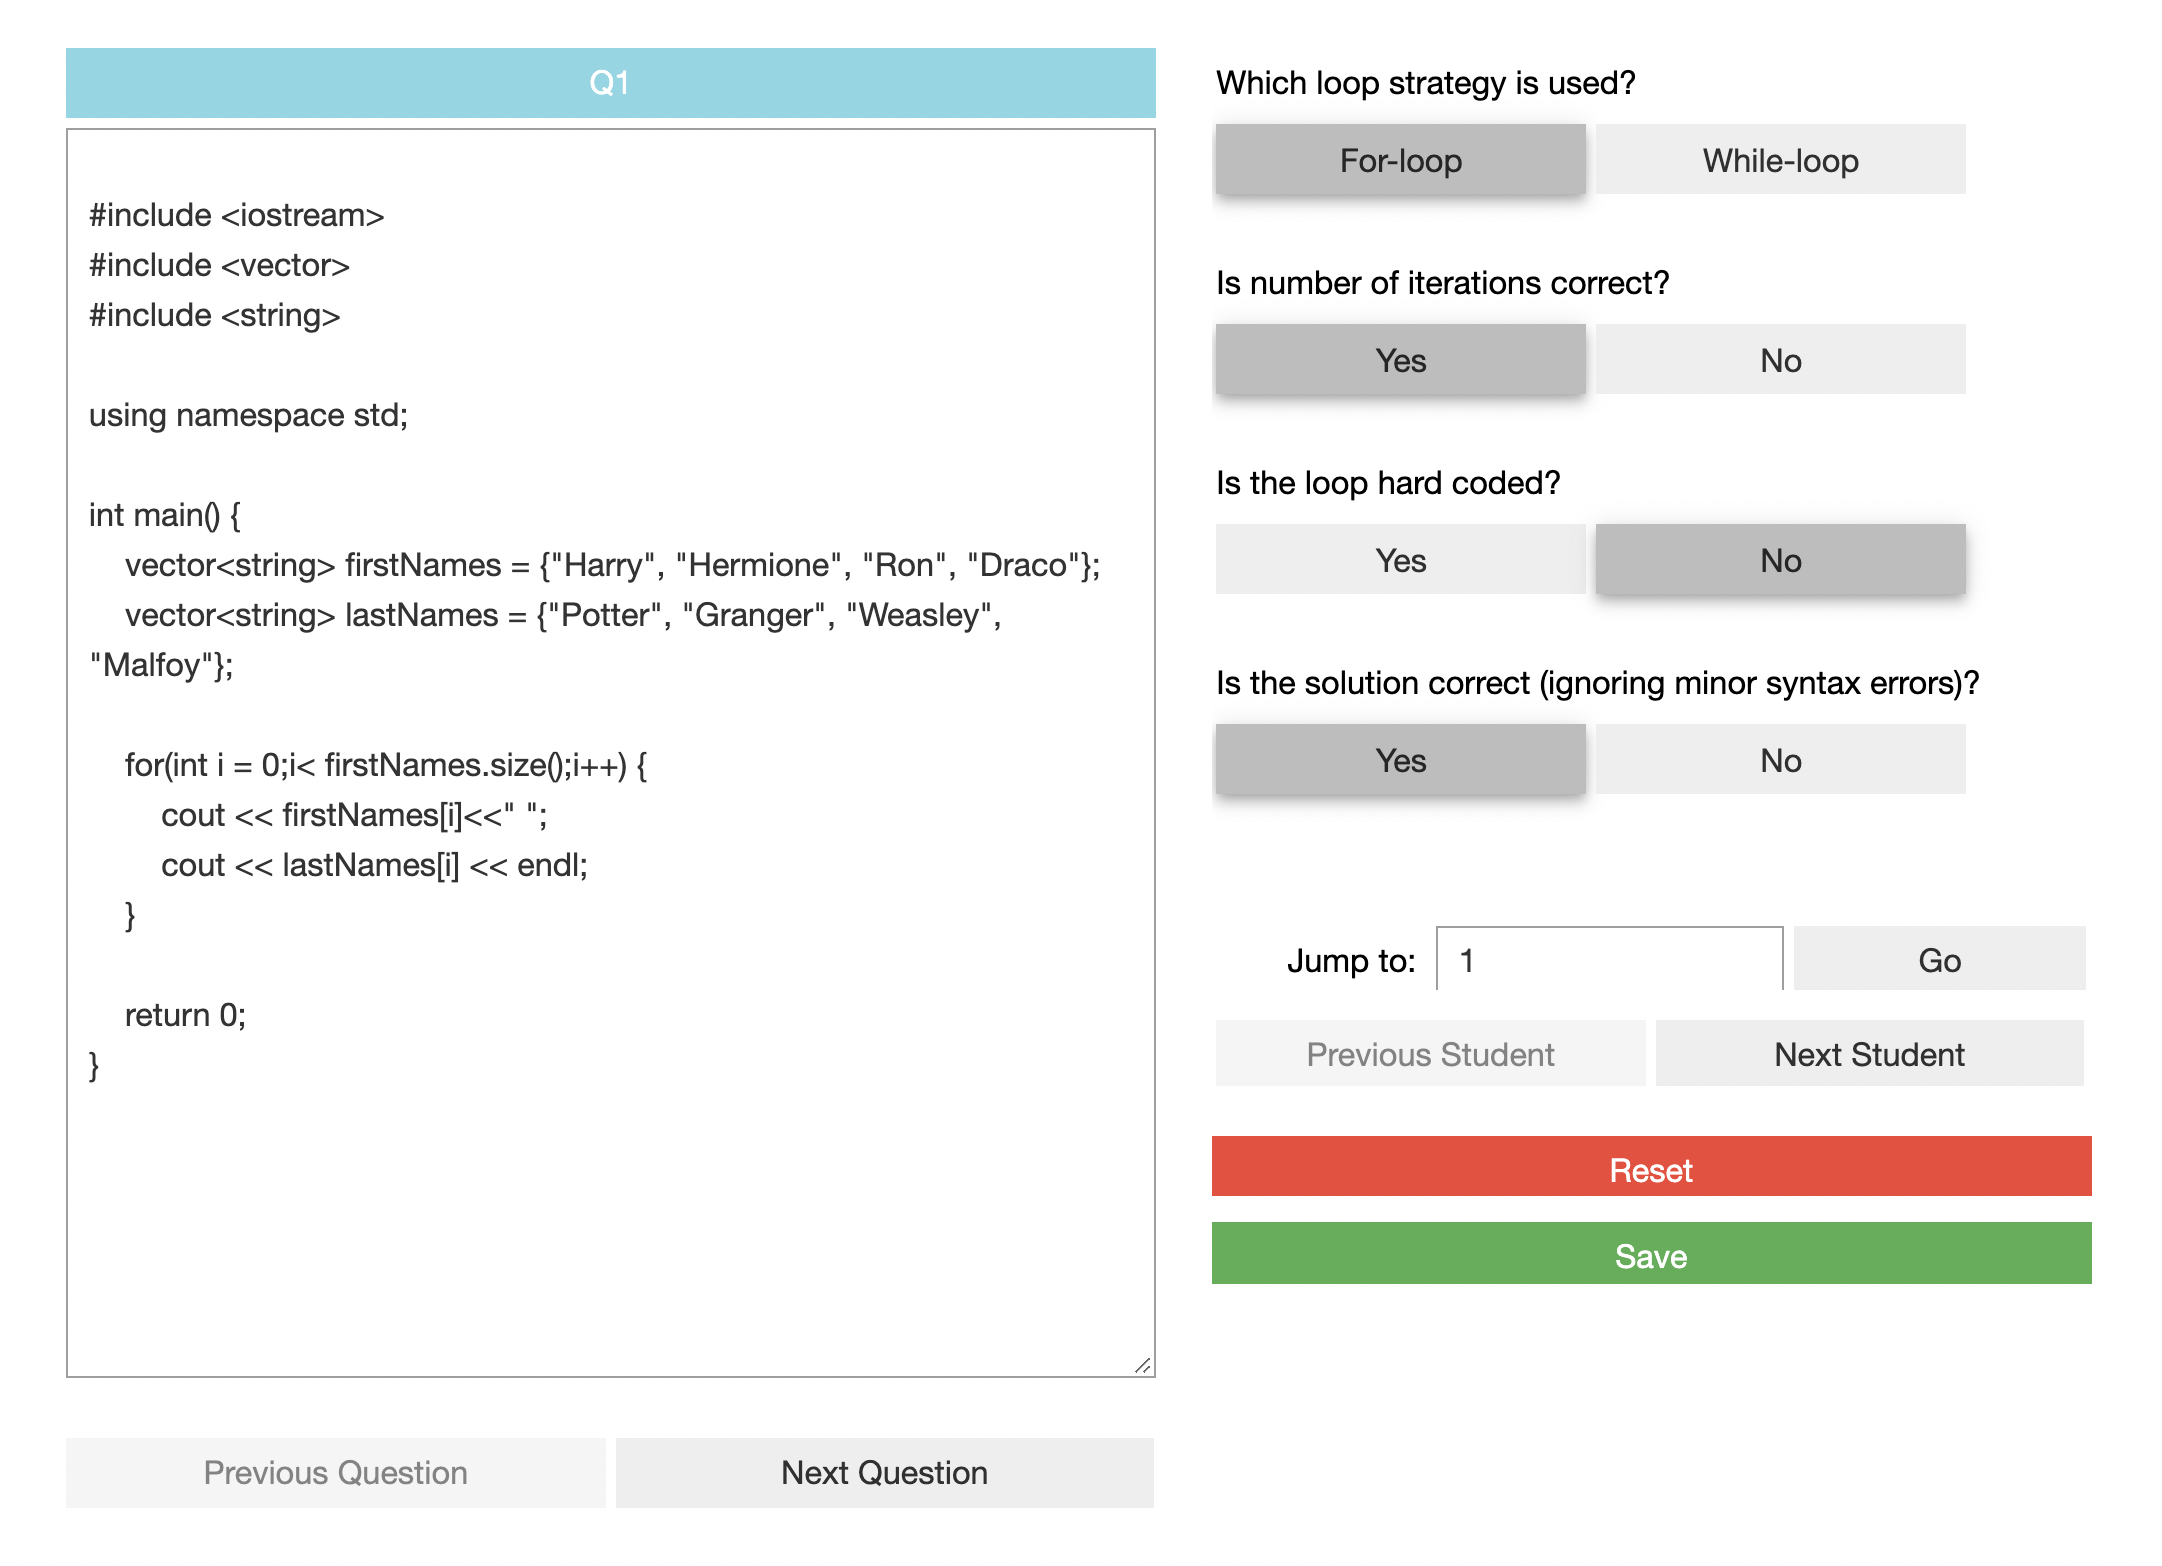Mark the solution correct as No

click(1780, 760)
